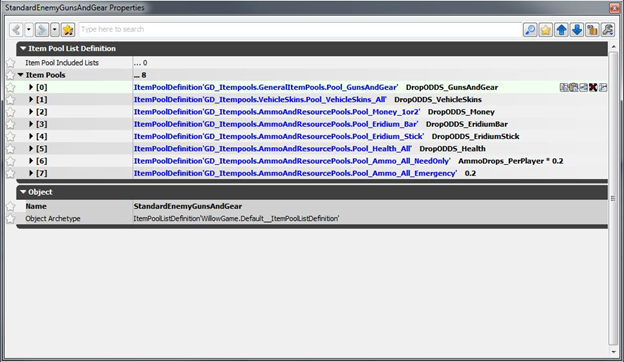The height and width of the screenshot is (362, 624).
Task: Click the red X delete icon on row [0]
Action: [x=593, y=88]
